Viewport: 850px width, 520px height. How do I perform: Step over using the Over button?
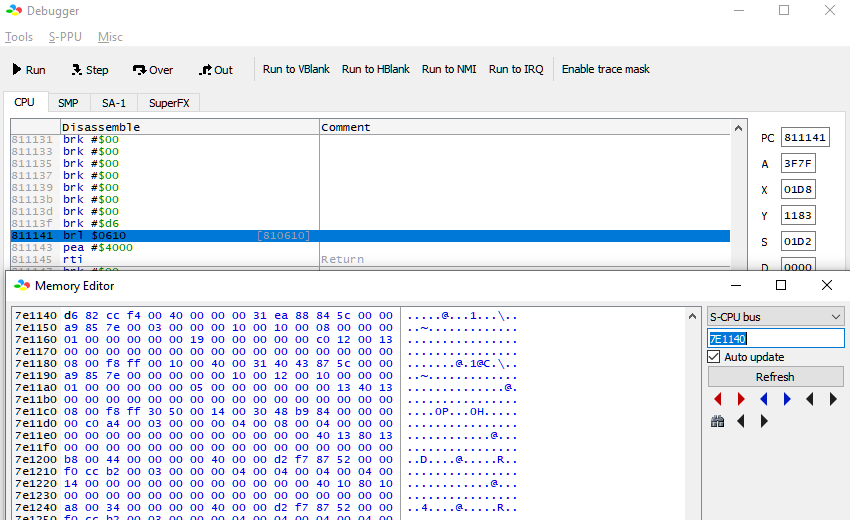click(153, 69)
